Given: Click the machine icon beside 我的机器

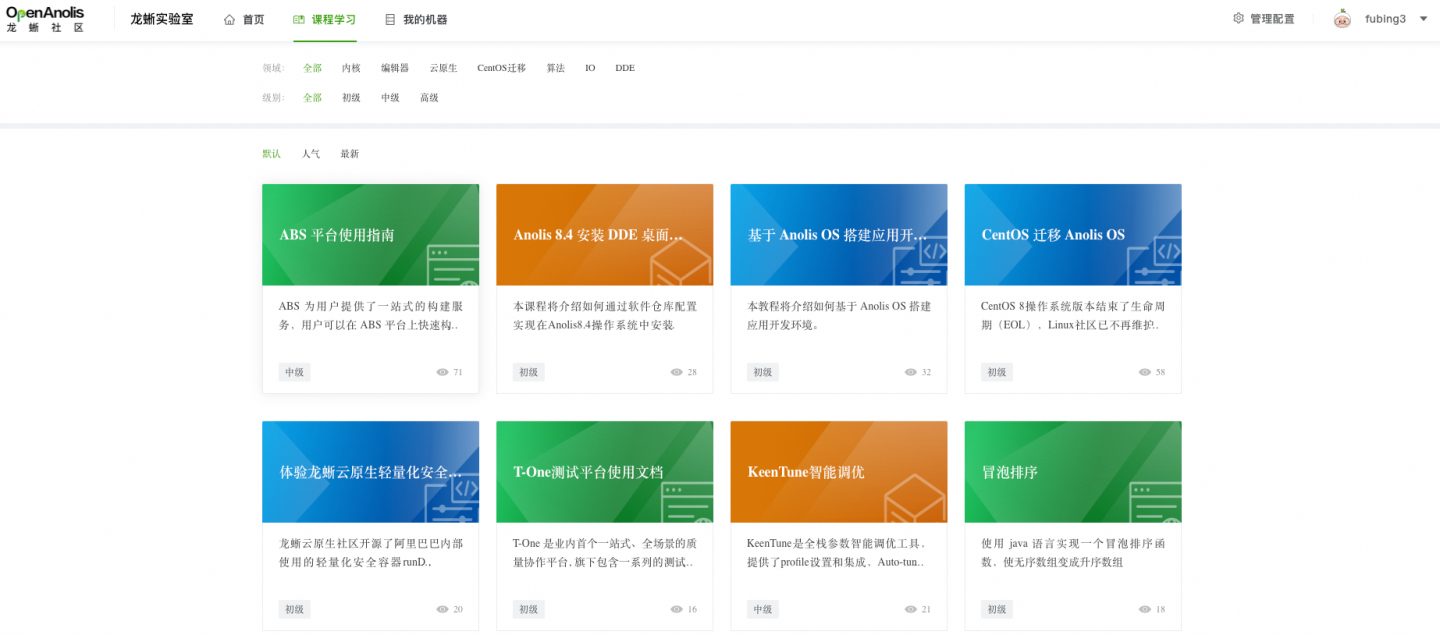Looking at the screenshot, I should click(390, 19).
